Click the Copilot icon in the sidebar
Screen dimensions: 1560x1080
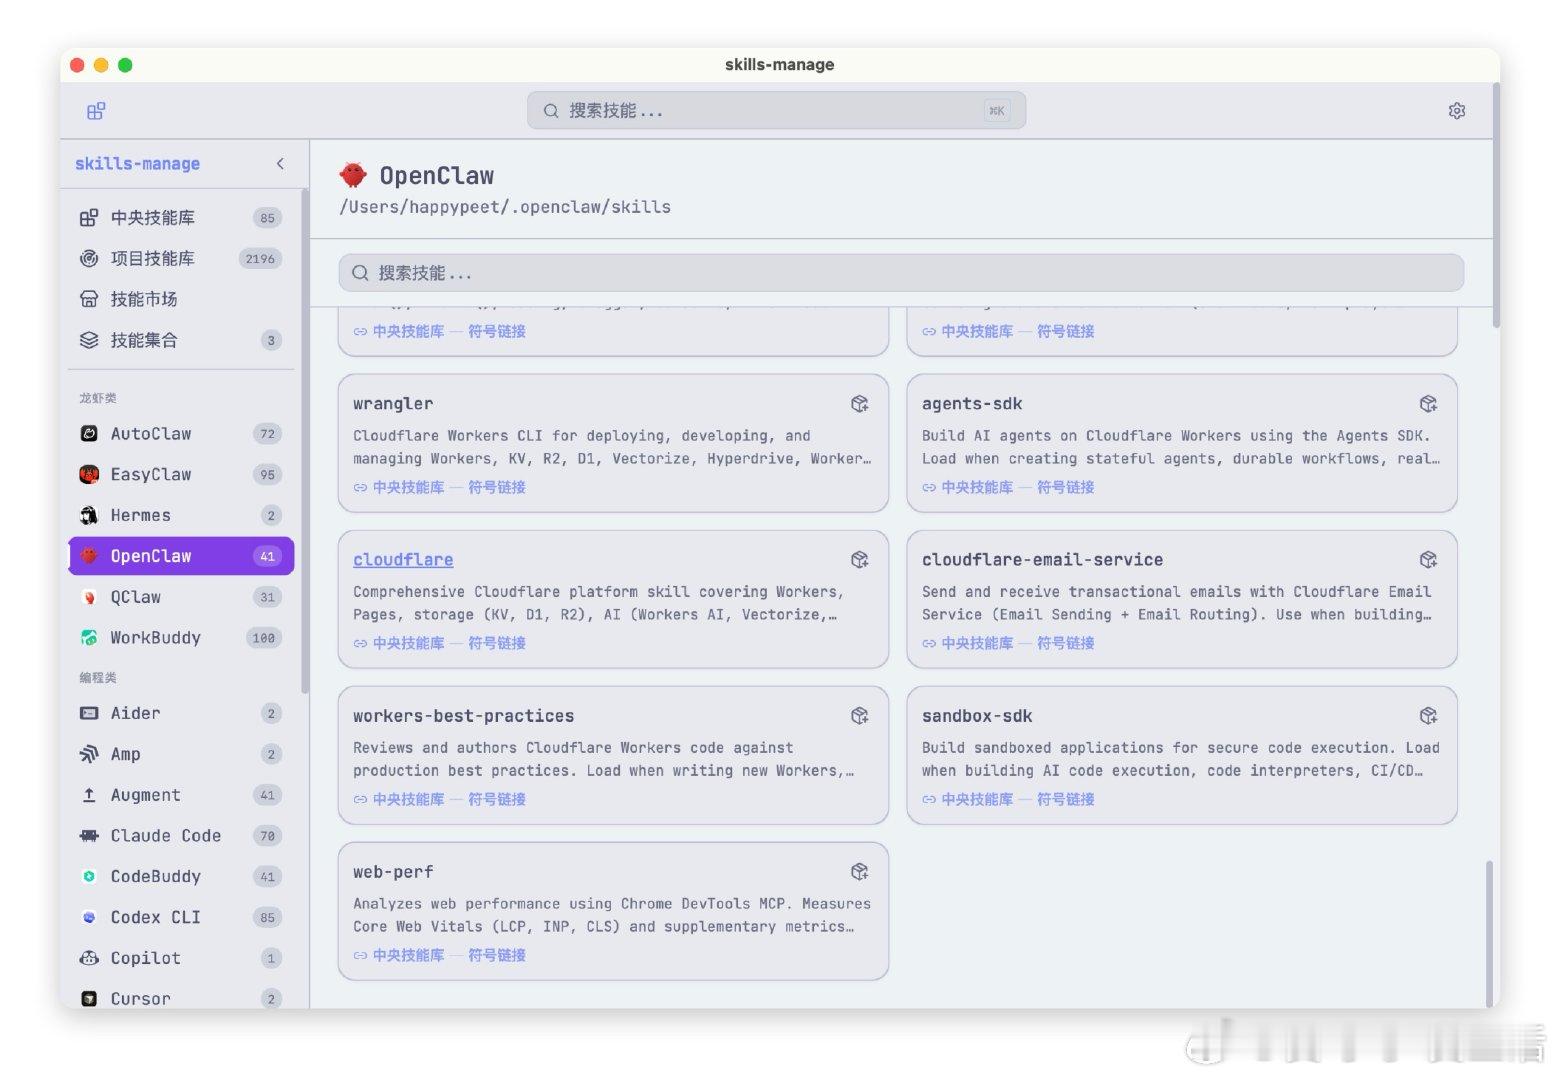[x=89, y=958]
